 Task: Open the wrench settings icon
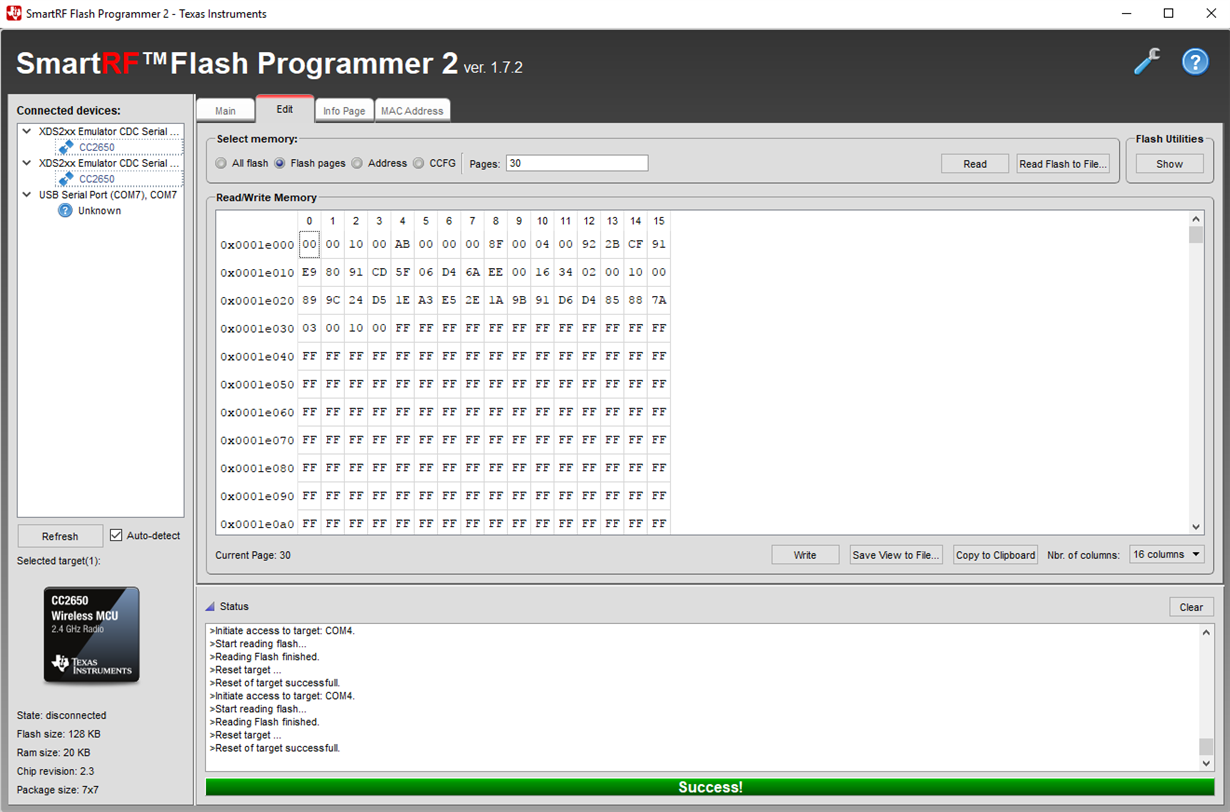[1147, 62]
